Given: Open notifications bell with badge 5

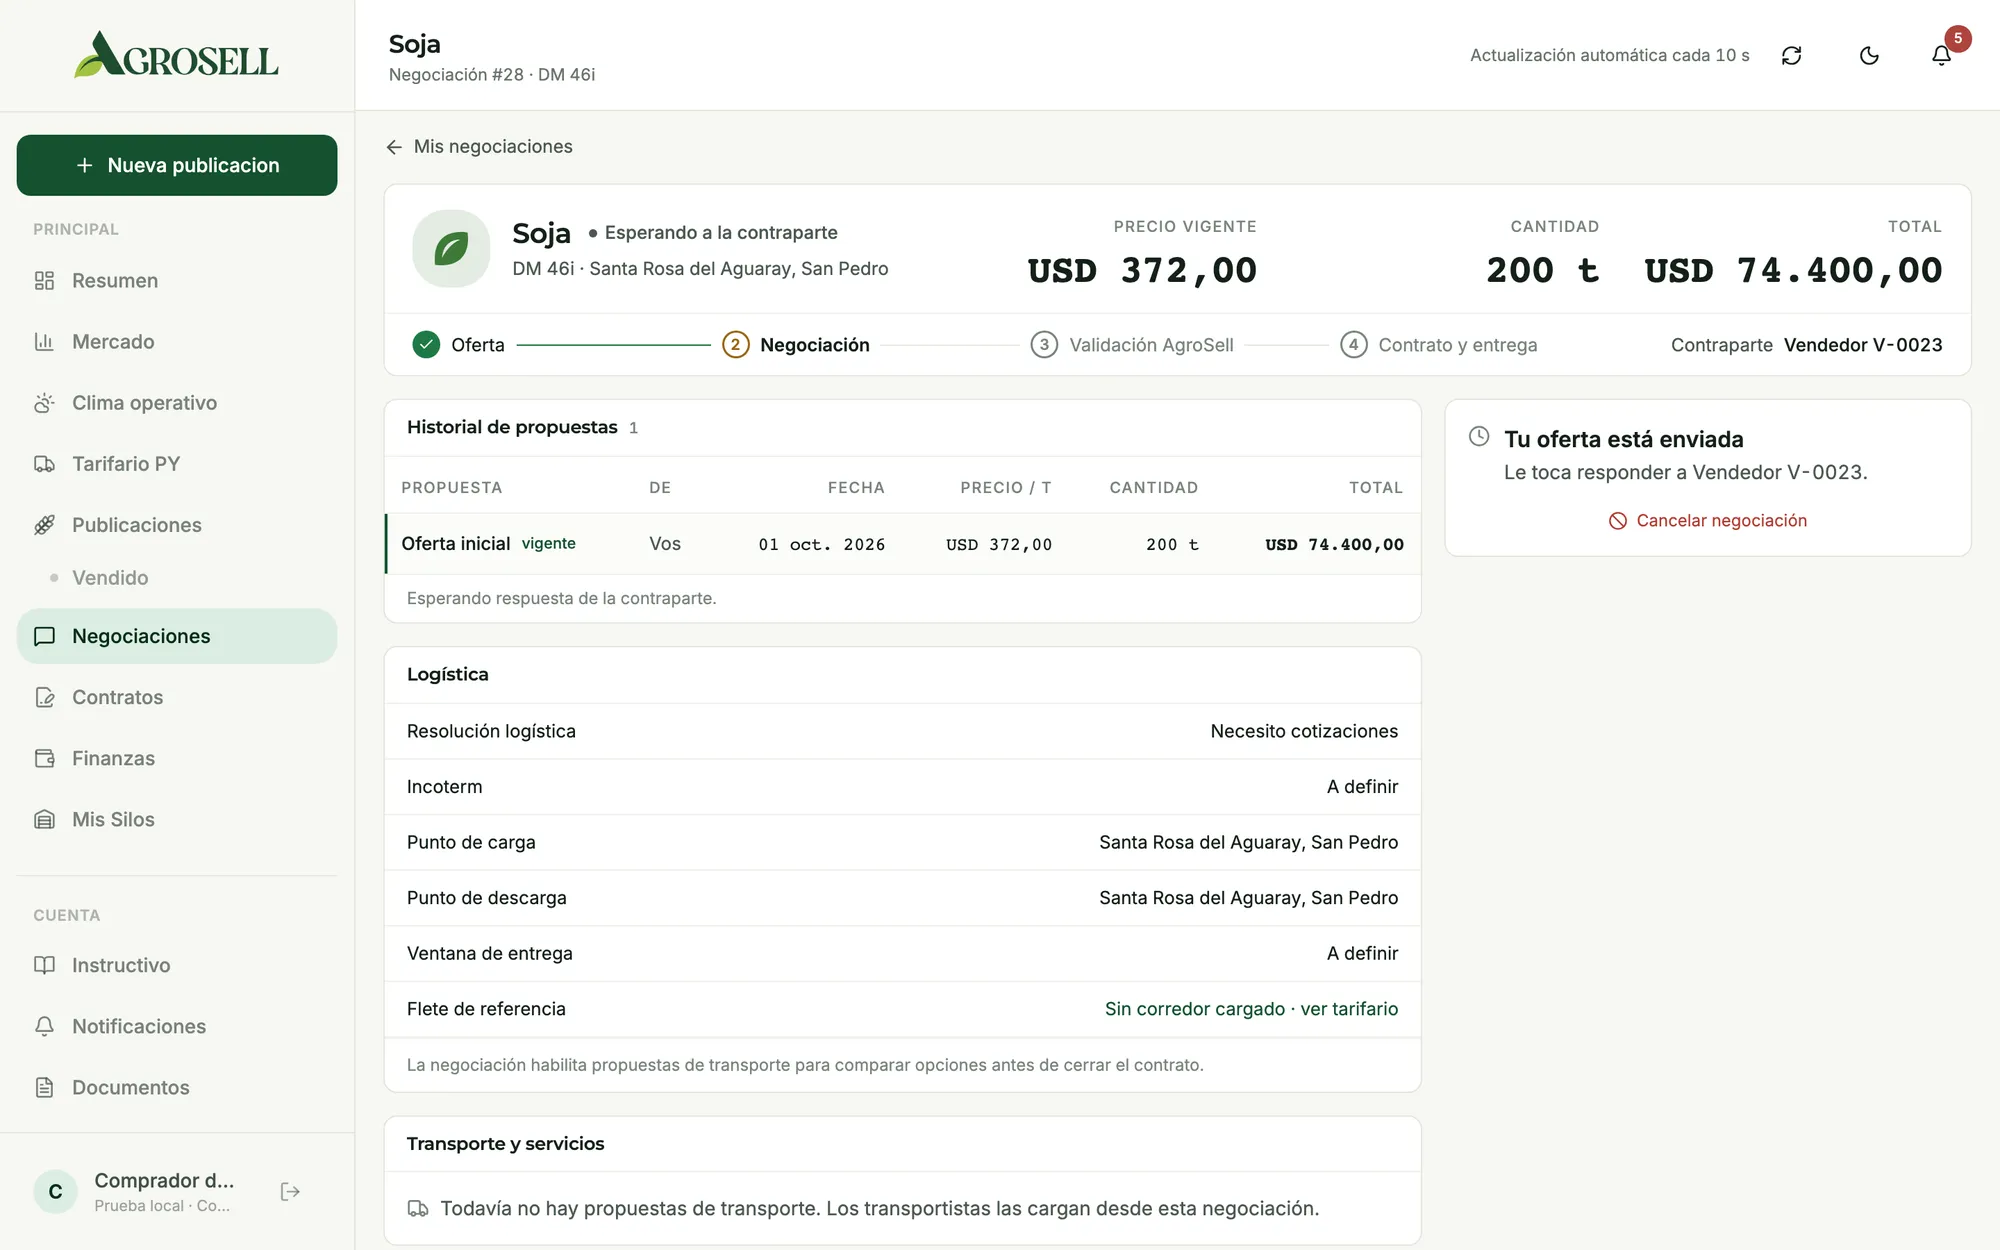Looking at the screenshot, I should click(1941, 55).
